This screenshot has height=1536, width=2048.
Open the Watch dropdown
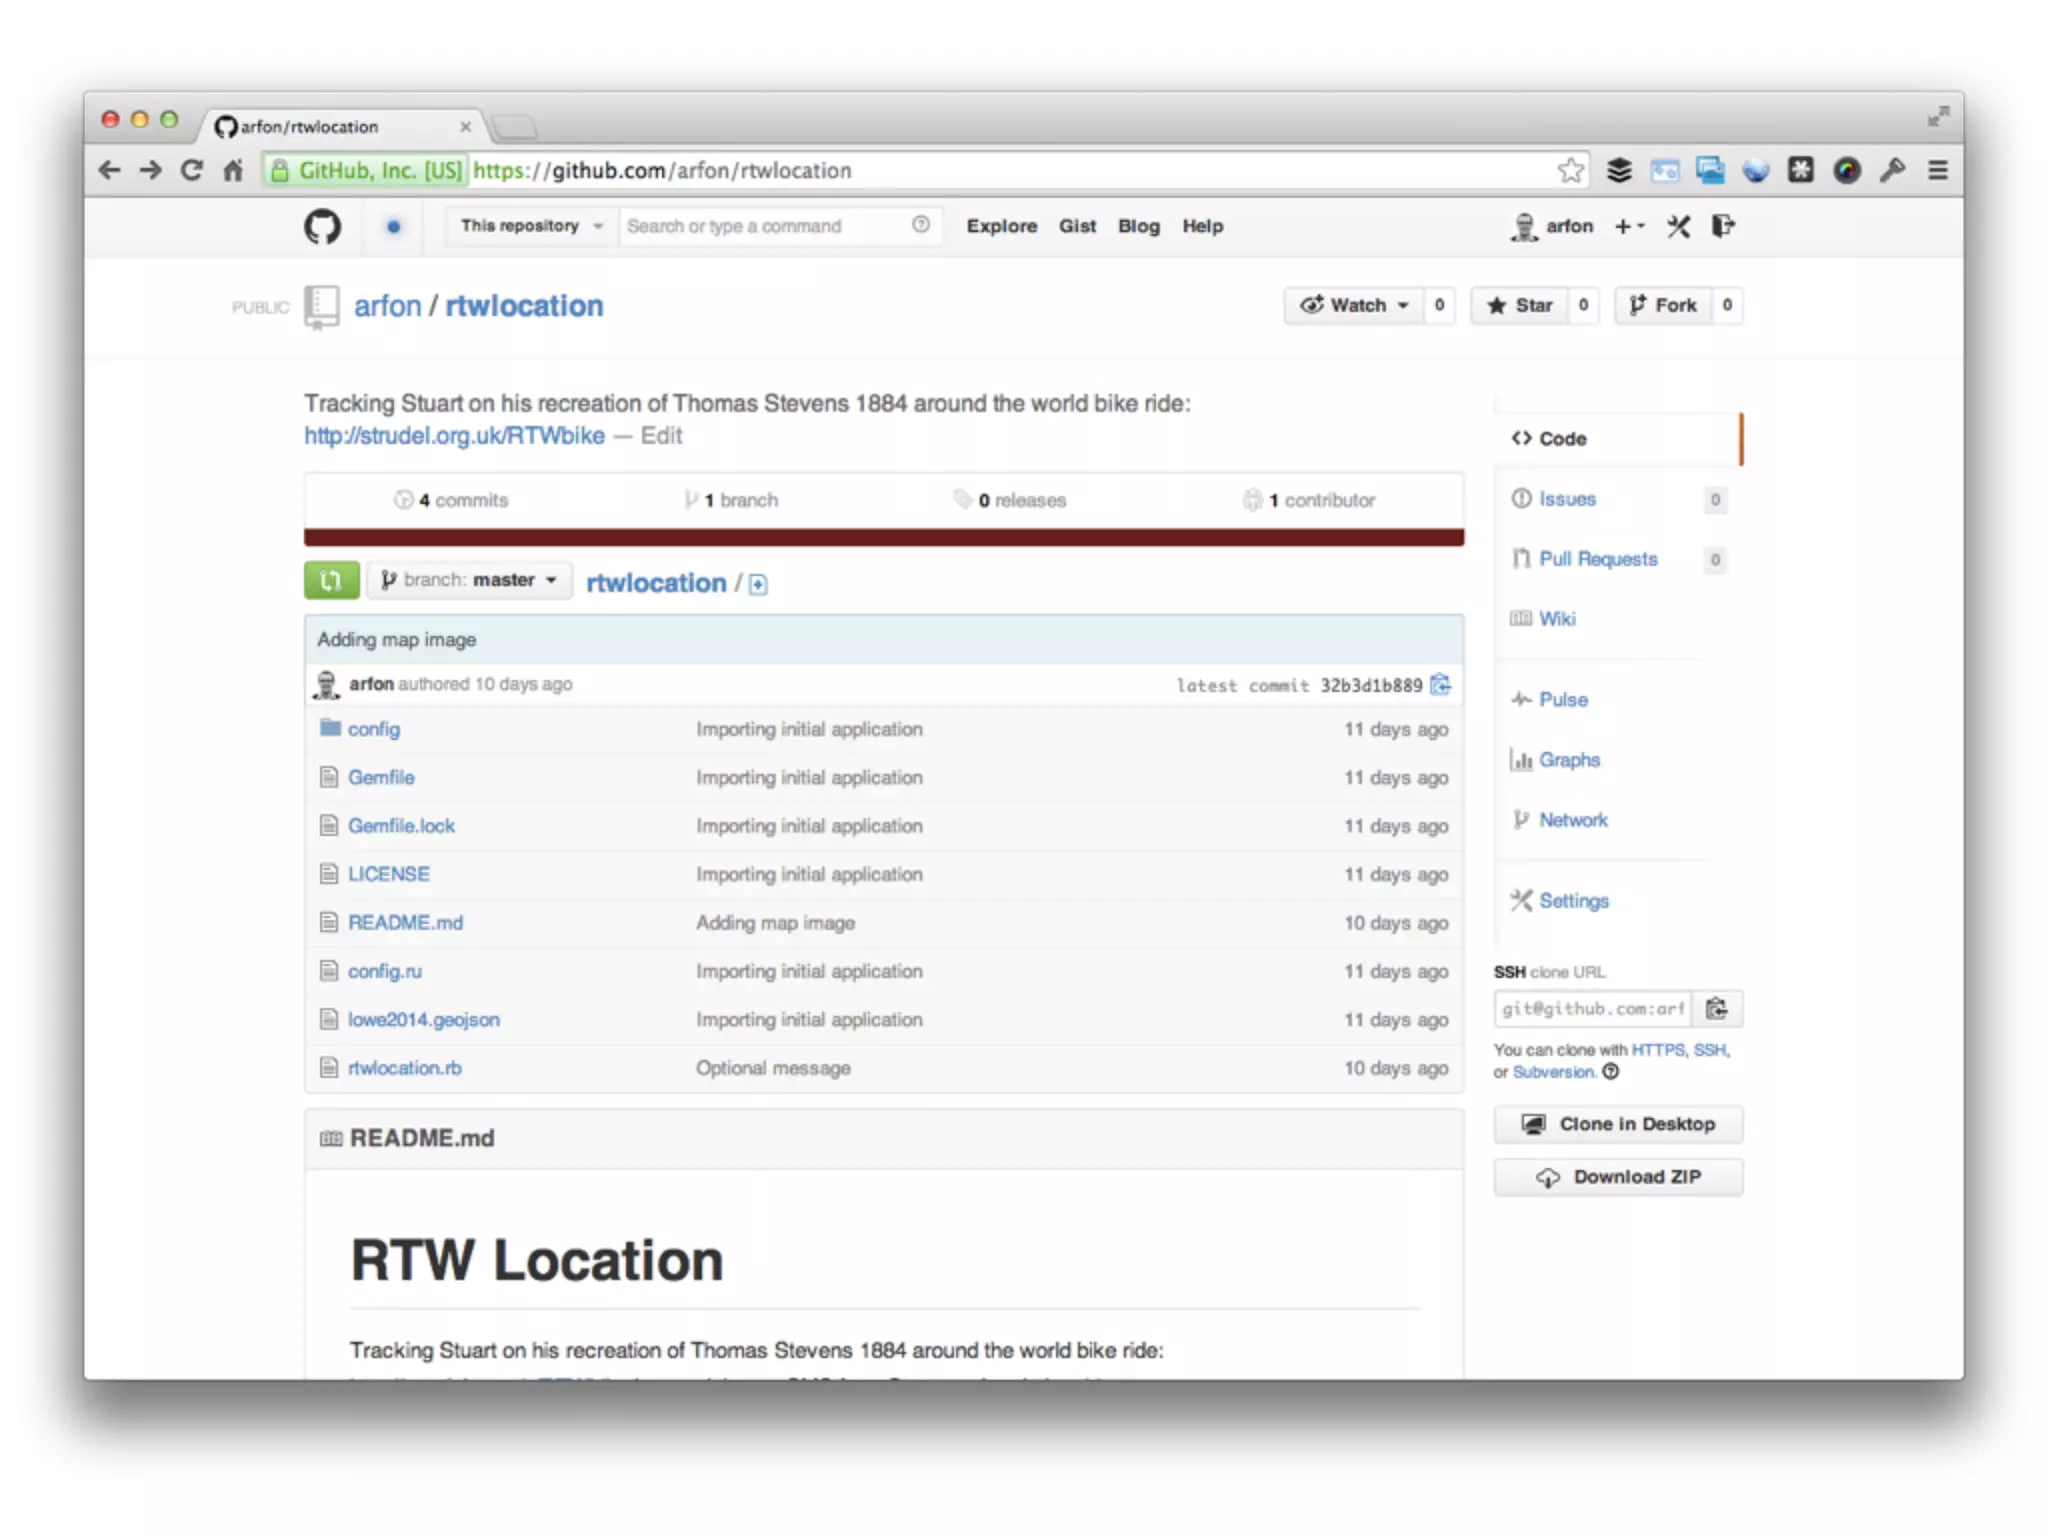pos(1354,306)
